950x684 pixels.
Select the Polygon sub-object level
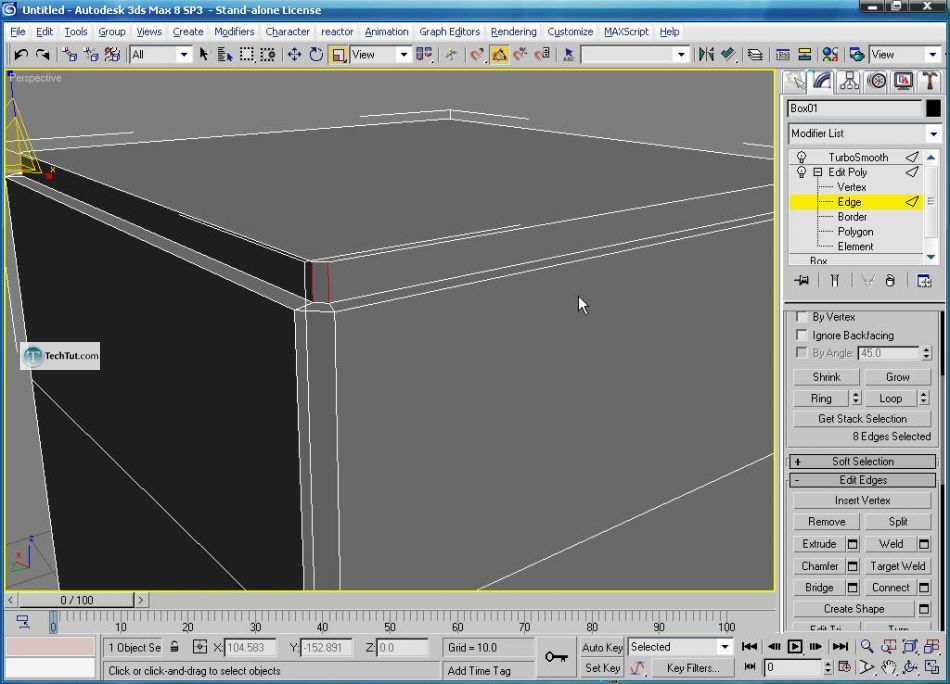[855, 231]
